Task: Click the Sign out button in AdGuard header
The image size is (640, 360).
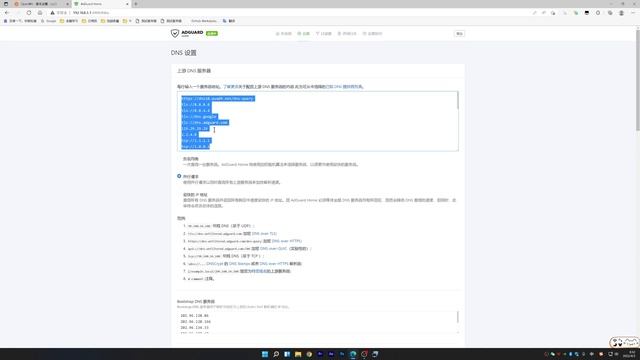Action: coord(459,33)
